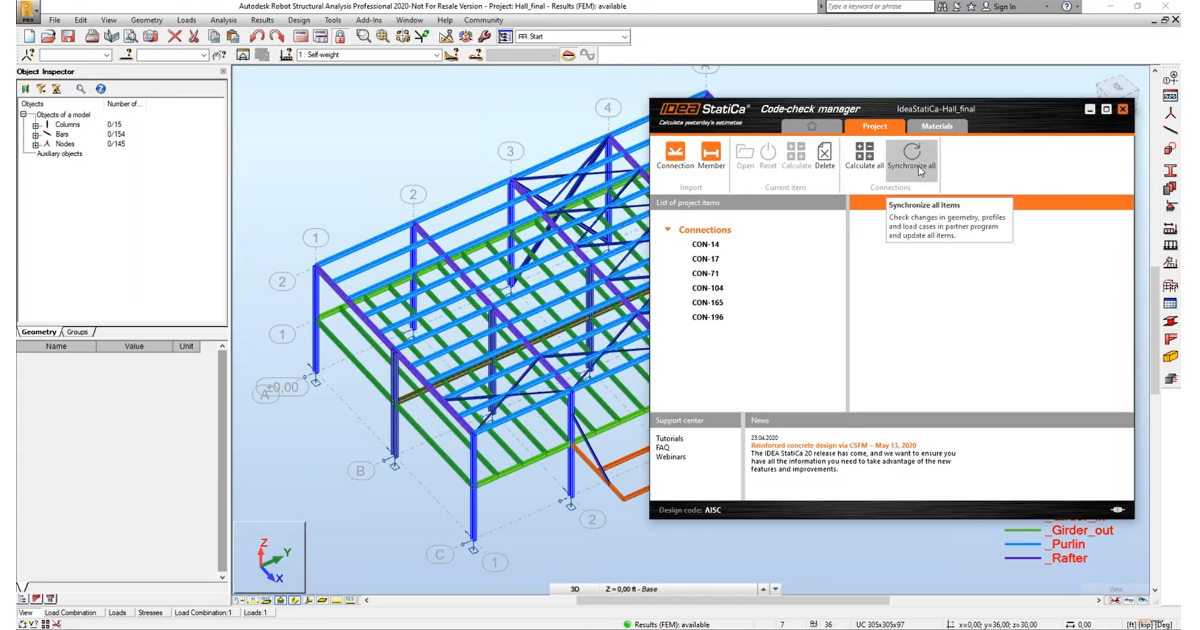The height and width of the screenshot is (630, 1200).
Task: Expand the Bars tree node
Action: coord(35,134)
